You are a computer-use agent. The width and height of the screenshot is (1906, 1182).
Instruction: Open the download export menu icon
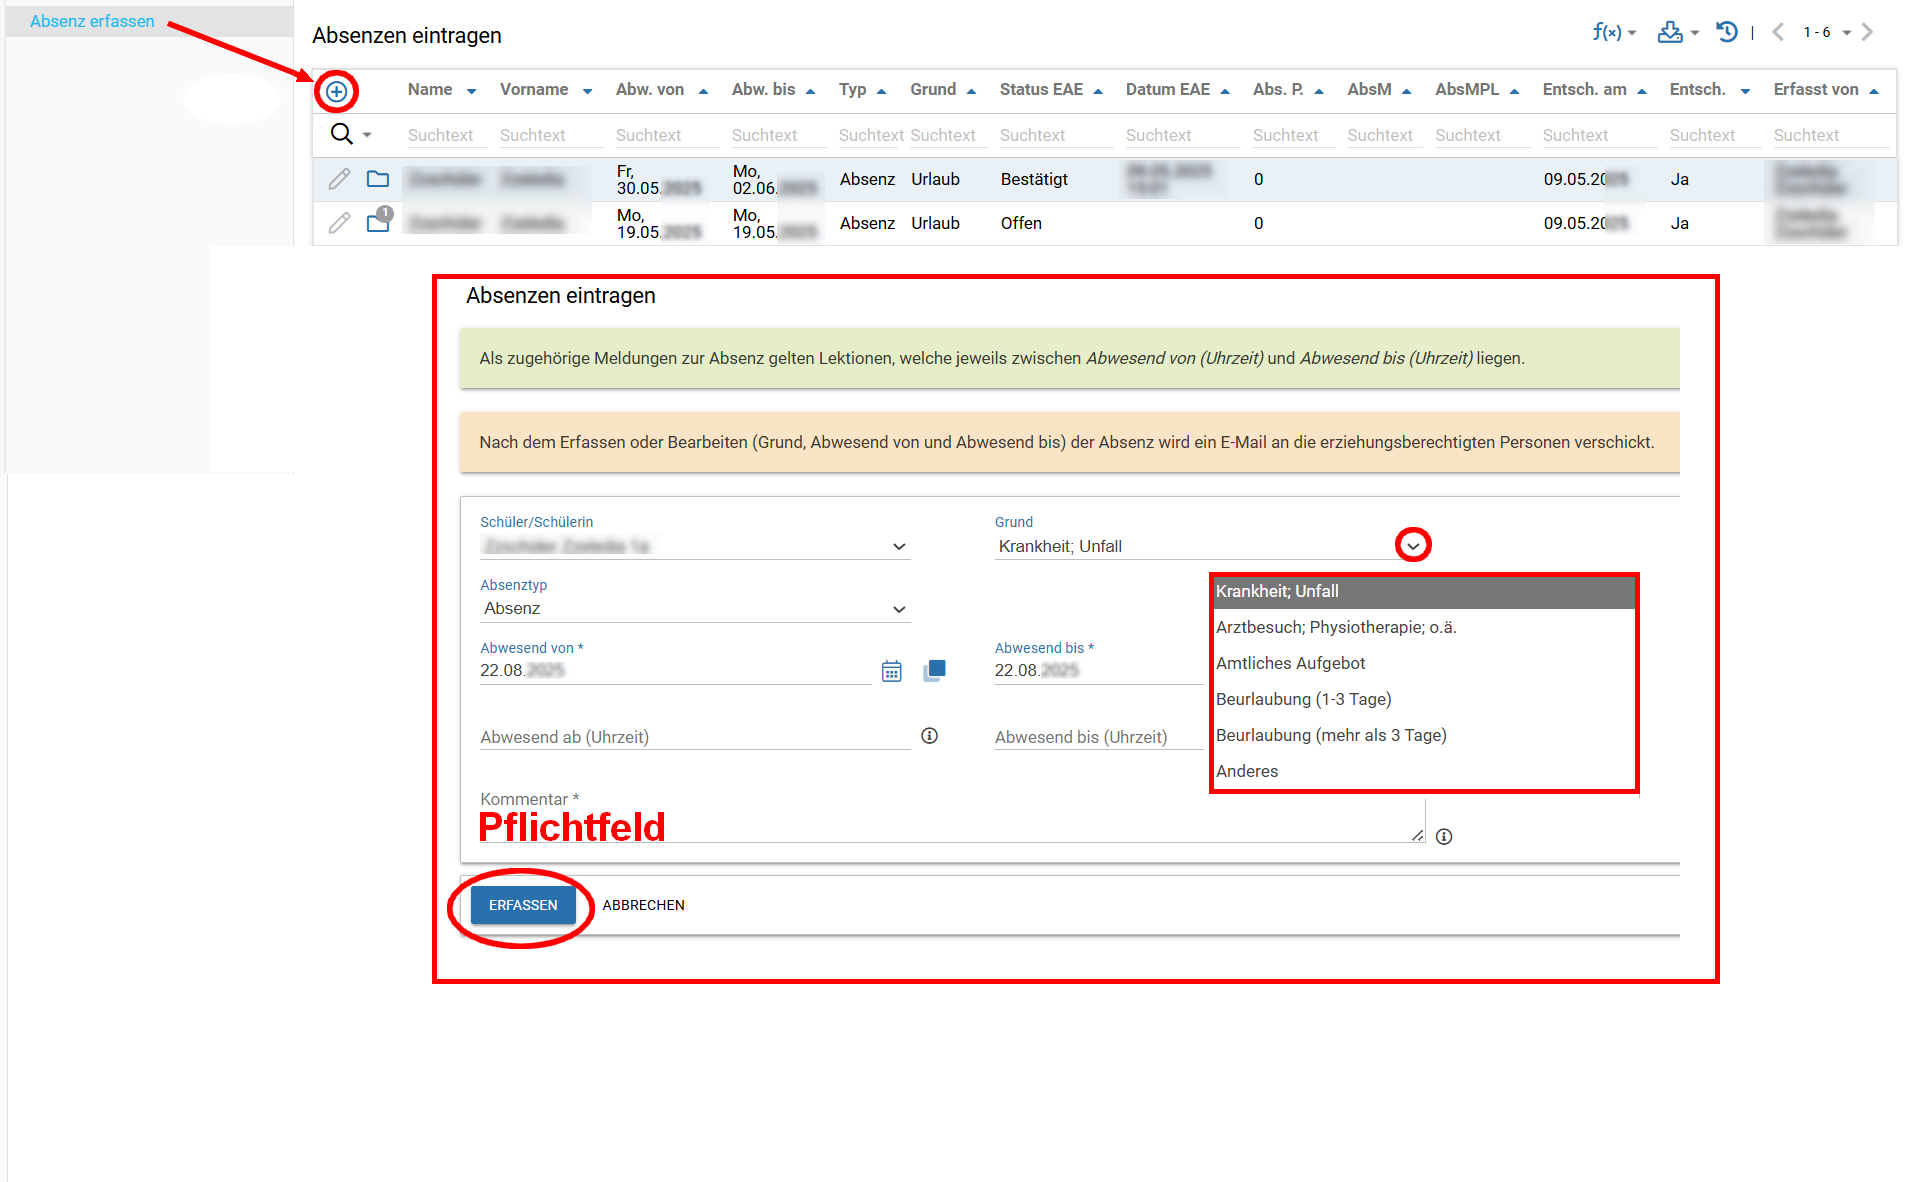pyautogui.click(x=1670, y=32)
